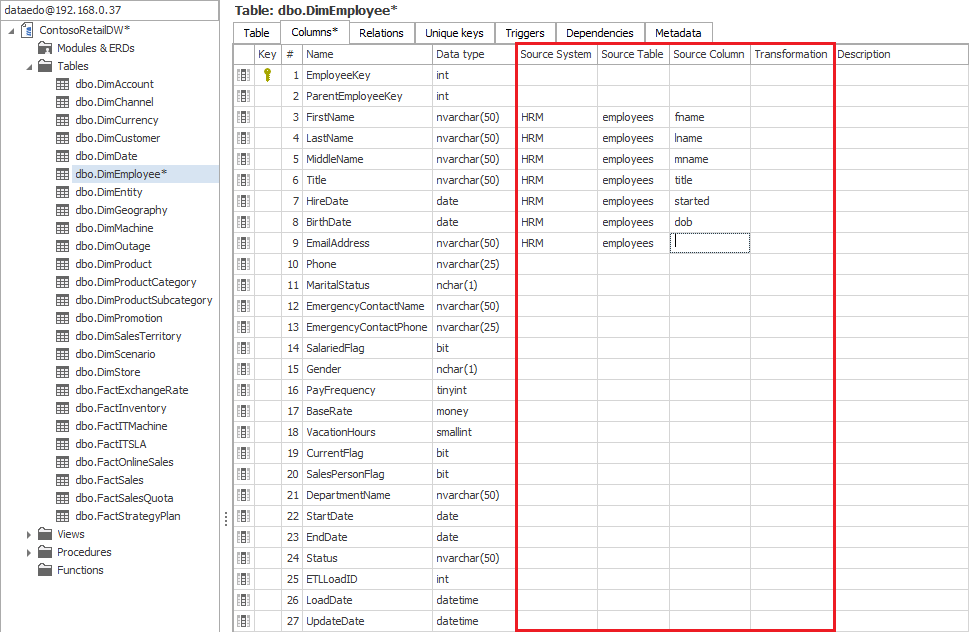969x632 pixels.
Task: Click the row icon beside UpdateDate column
Action: 243,621
